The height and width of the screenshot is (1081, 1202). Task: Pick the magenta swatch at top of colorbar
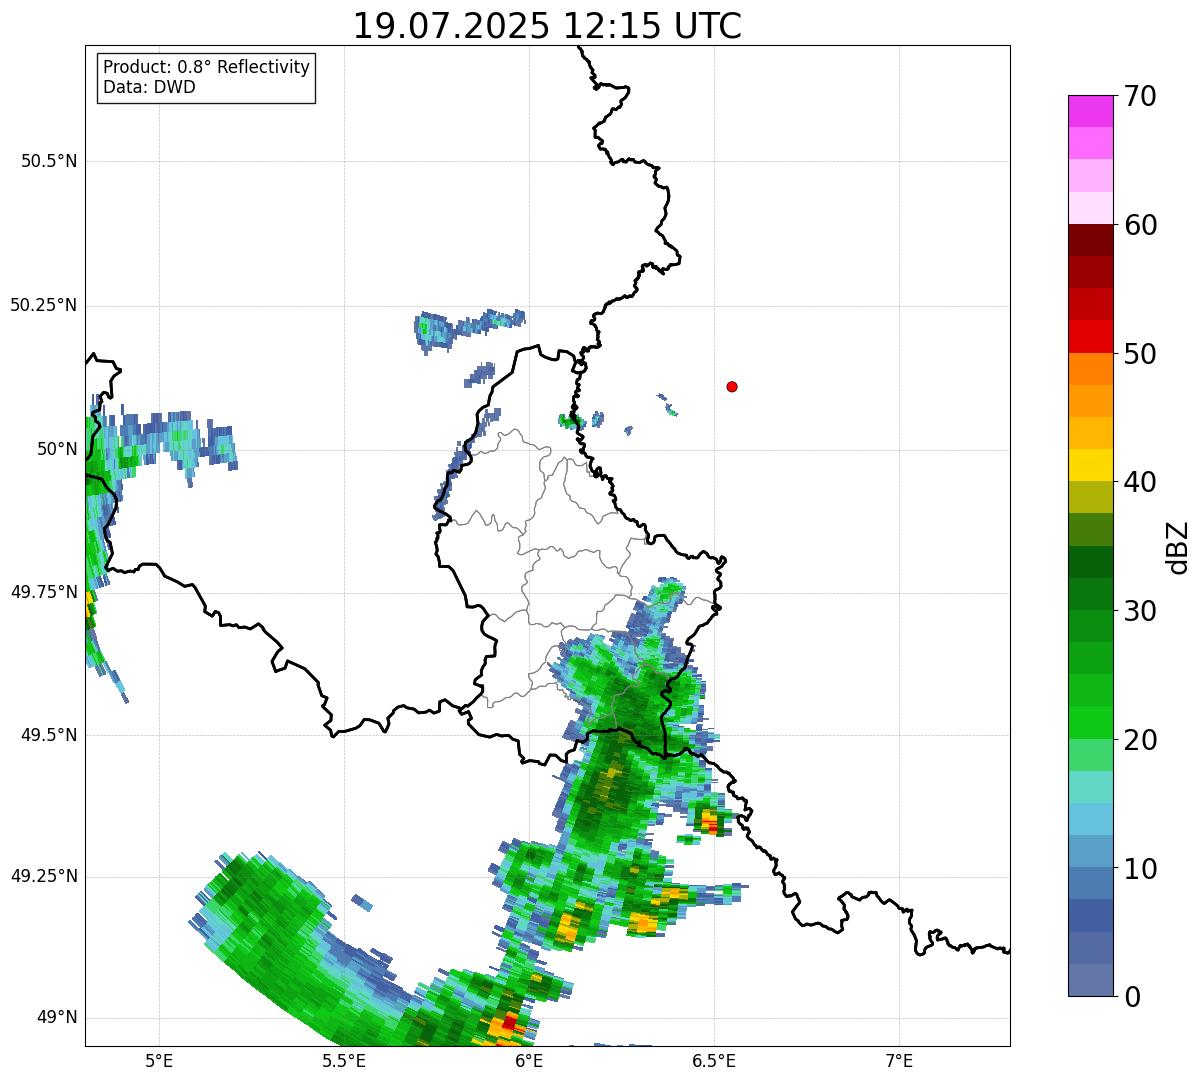[1091, 111]
